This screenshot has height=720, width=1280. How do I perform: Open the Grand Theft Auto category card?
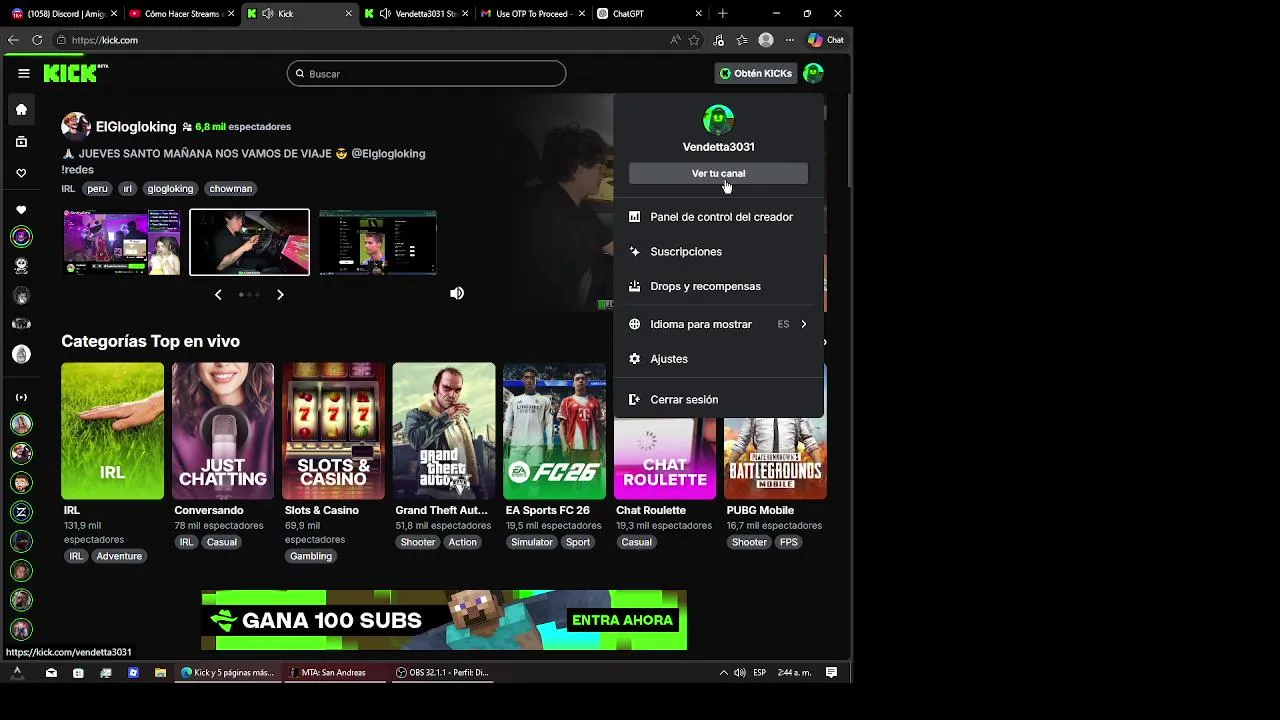point(444,431)
